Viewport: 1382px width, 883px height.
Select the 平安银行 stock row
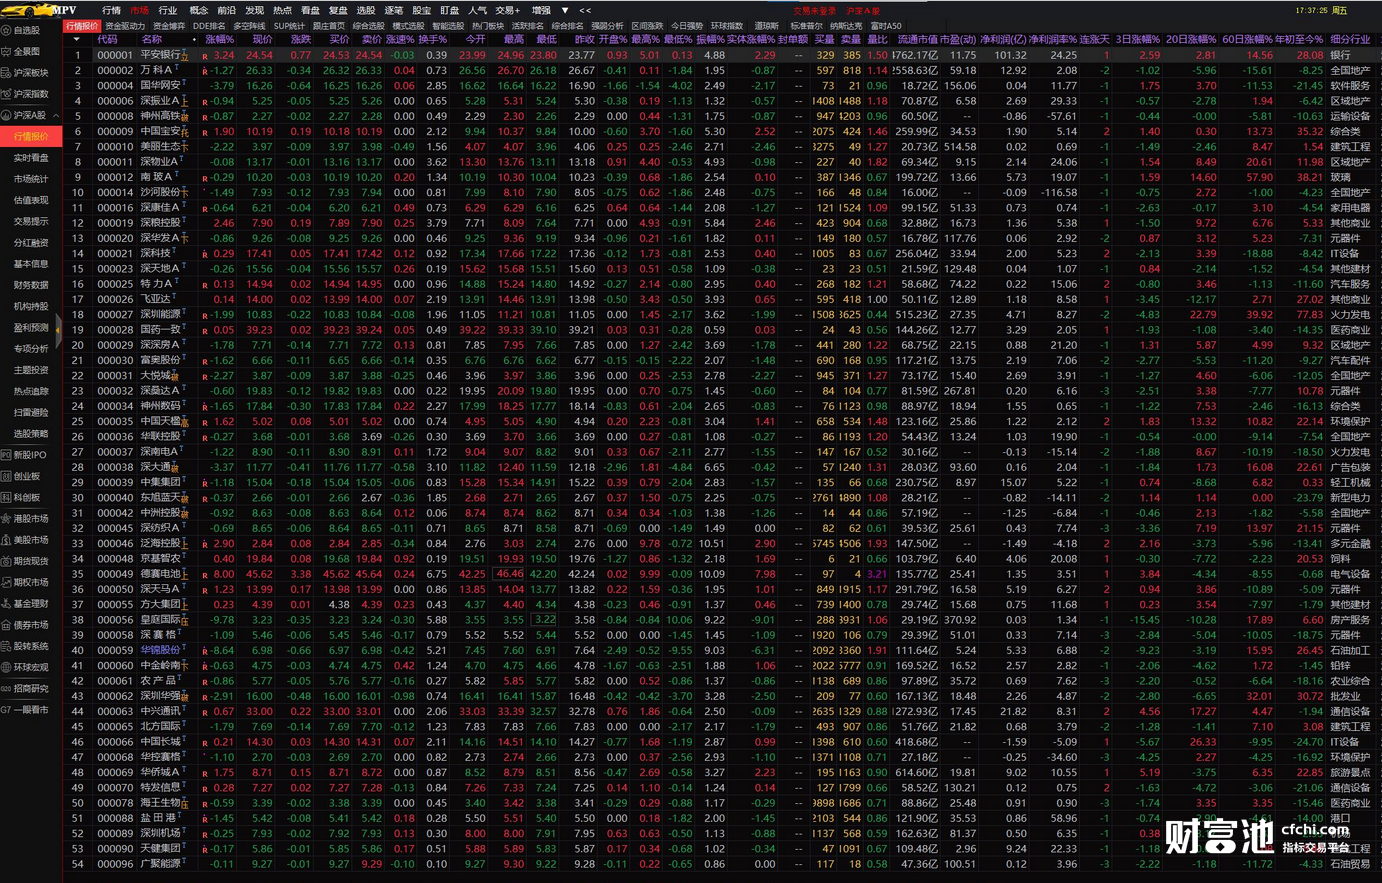(160, 55)
